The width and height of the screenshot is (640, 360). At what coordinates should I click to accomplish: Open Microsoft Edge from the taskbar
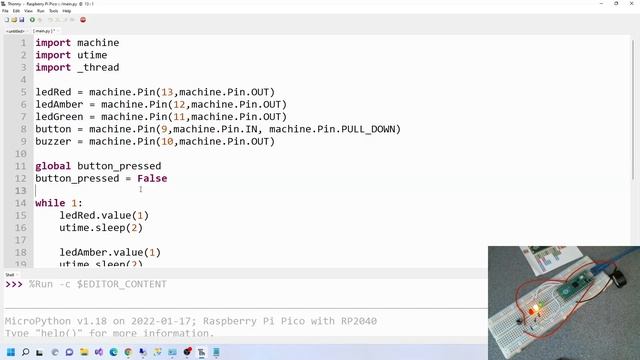click(x=113, y=352)
